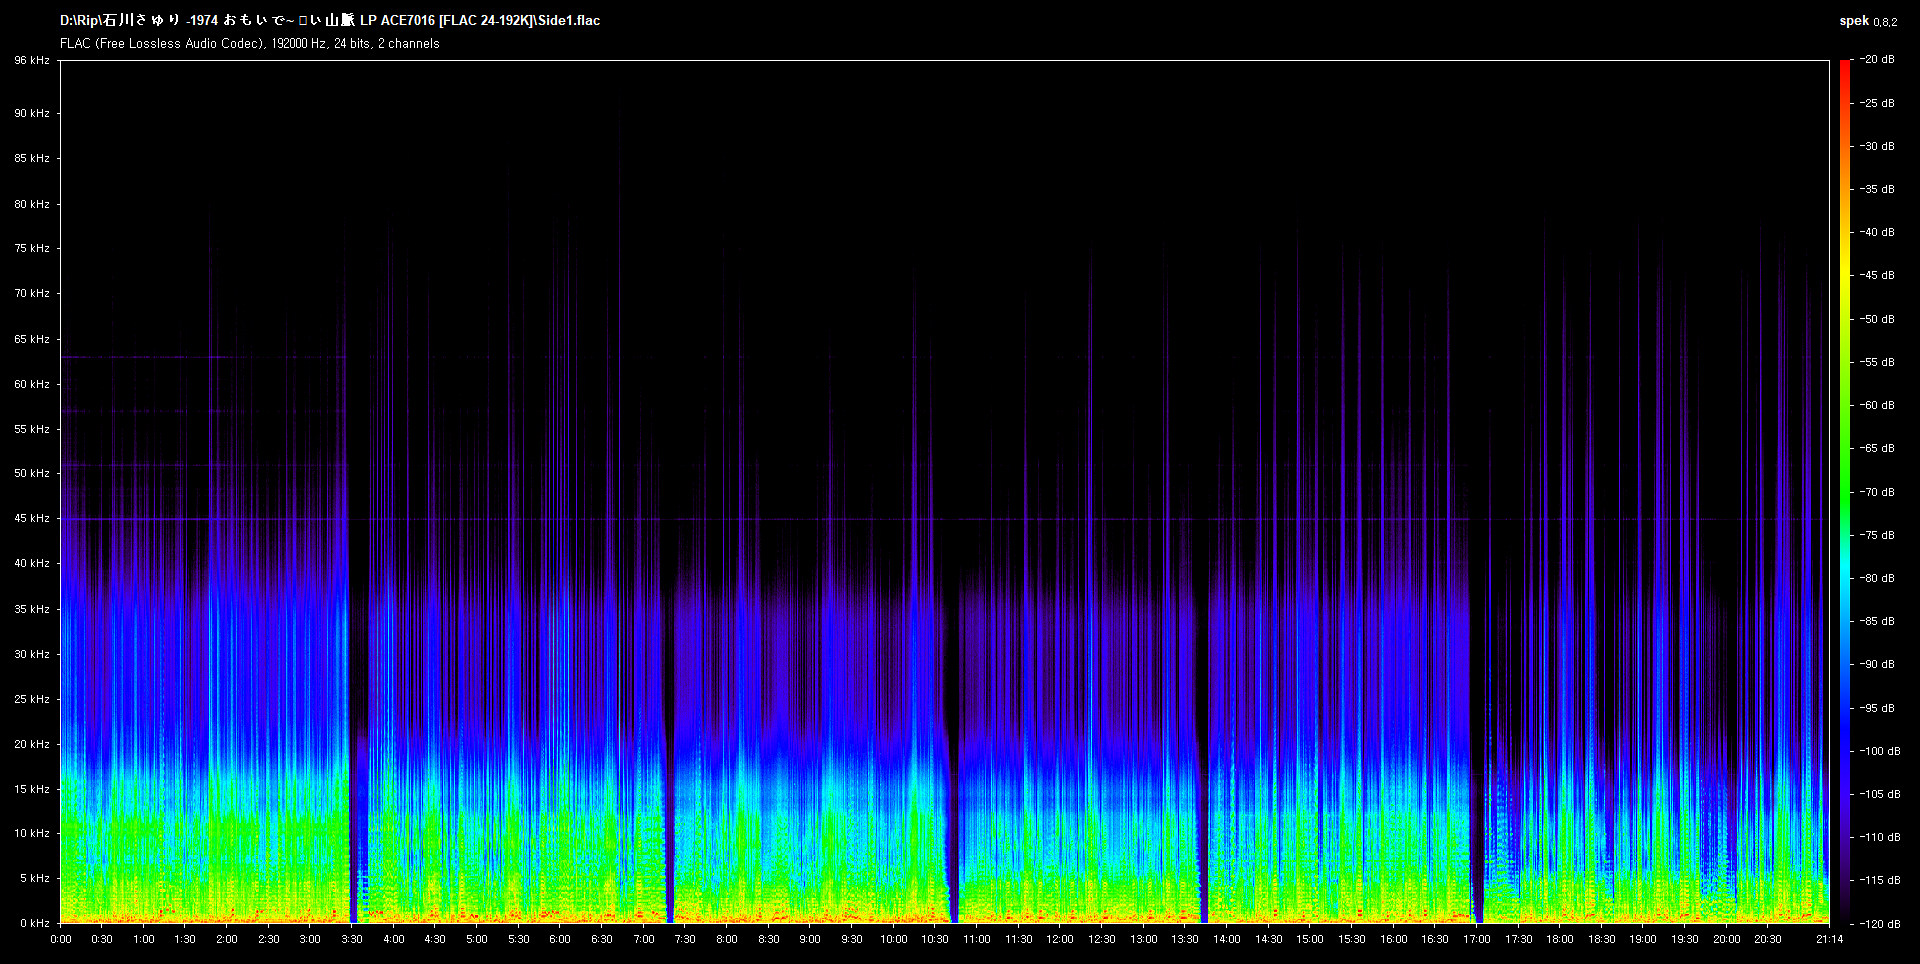Click the 90 kHz frequency axis label
This screenshot has height=964, width=1920.
click(32, 114)
